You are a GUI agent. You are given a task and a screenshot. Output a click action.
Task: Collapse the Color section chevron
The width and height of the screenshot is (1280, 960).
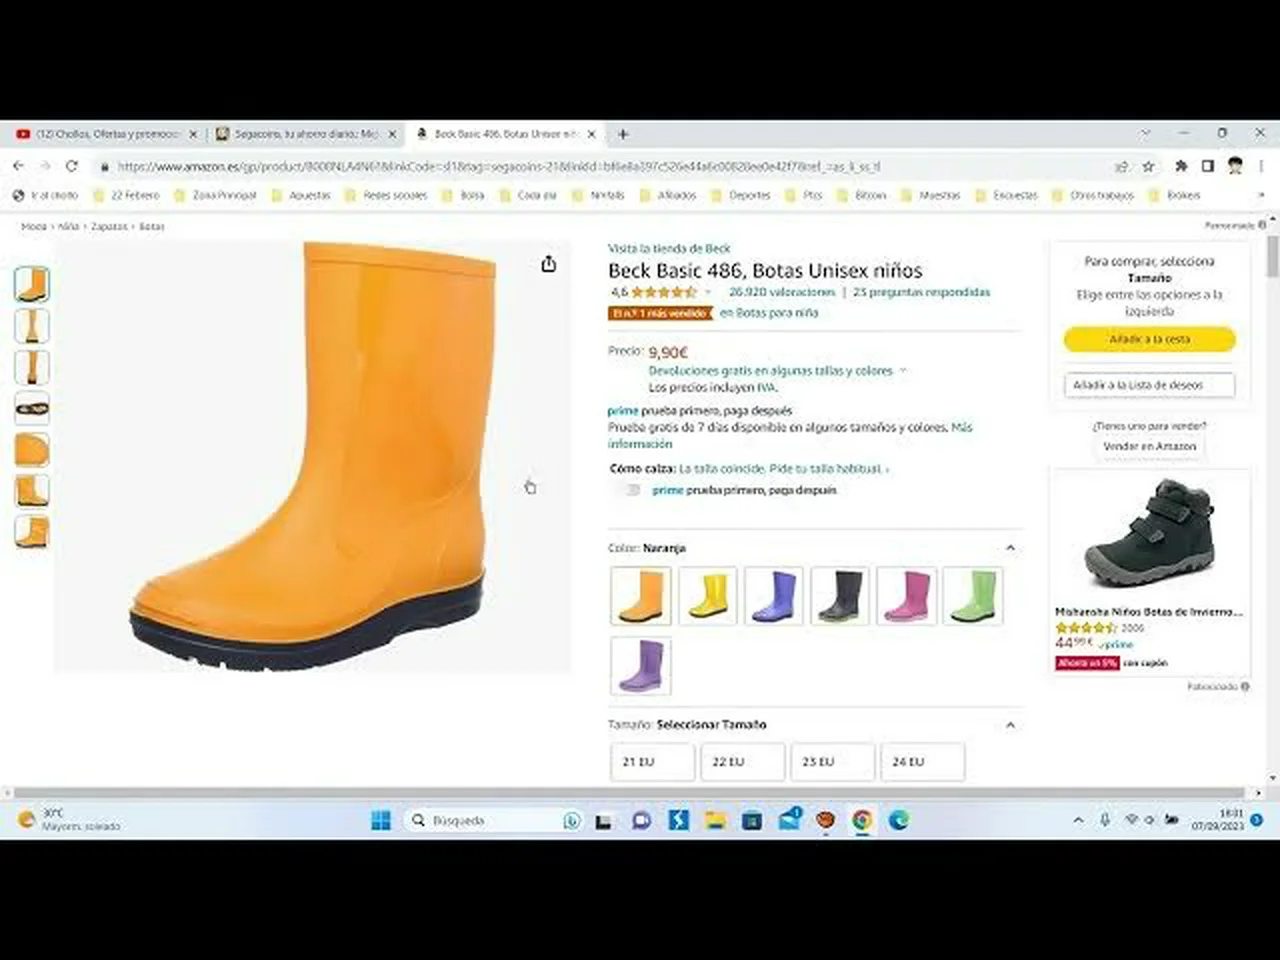(1010, 548)
